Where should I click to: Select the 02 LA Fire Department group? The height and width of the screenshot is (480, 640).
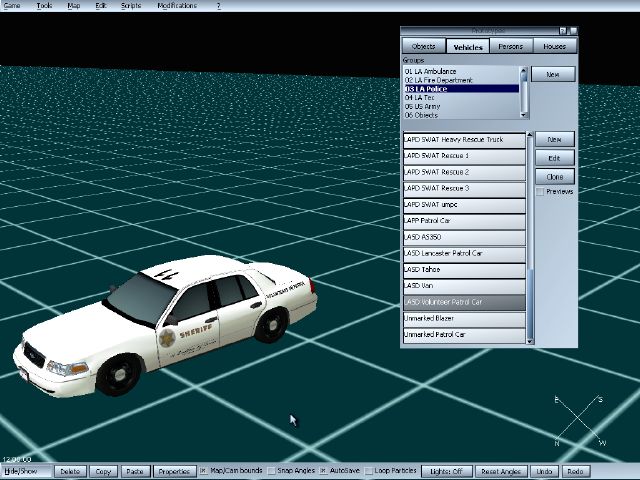(x=461, y=80)
